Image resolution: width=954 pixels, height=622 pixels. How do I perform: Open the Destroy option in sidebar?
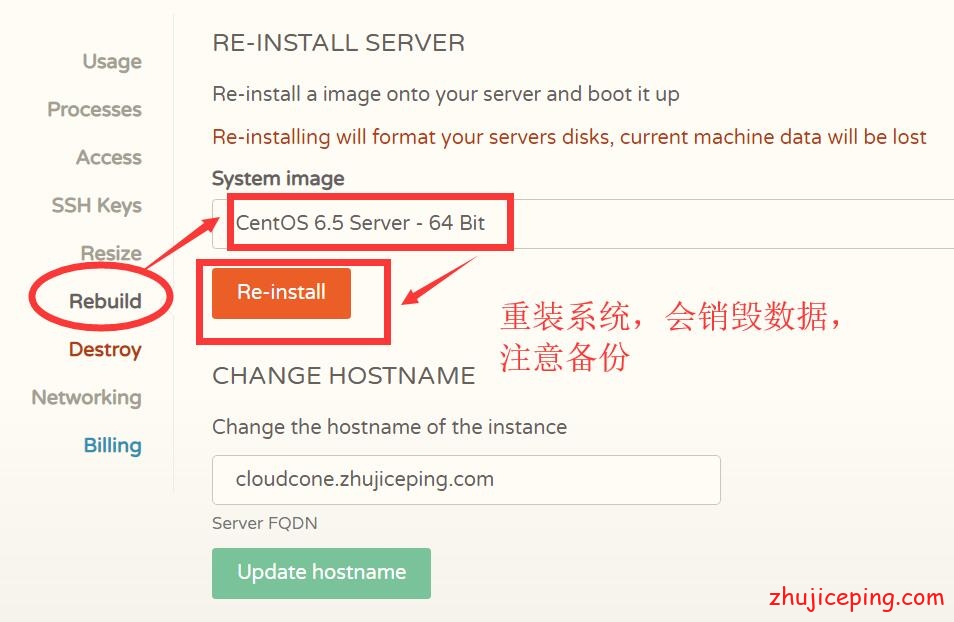105,349
